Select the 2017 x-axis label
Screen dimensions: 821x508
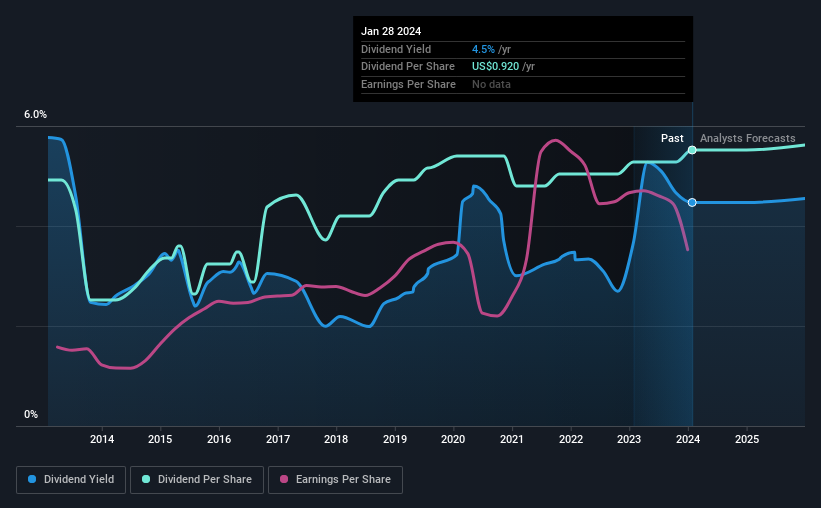coord(278,439)
